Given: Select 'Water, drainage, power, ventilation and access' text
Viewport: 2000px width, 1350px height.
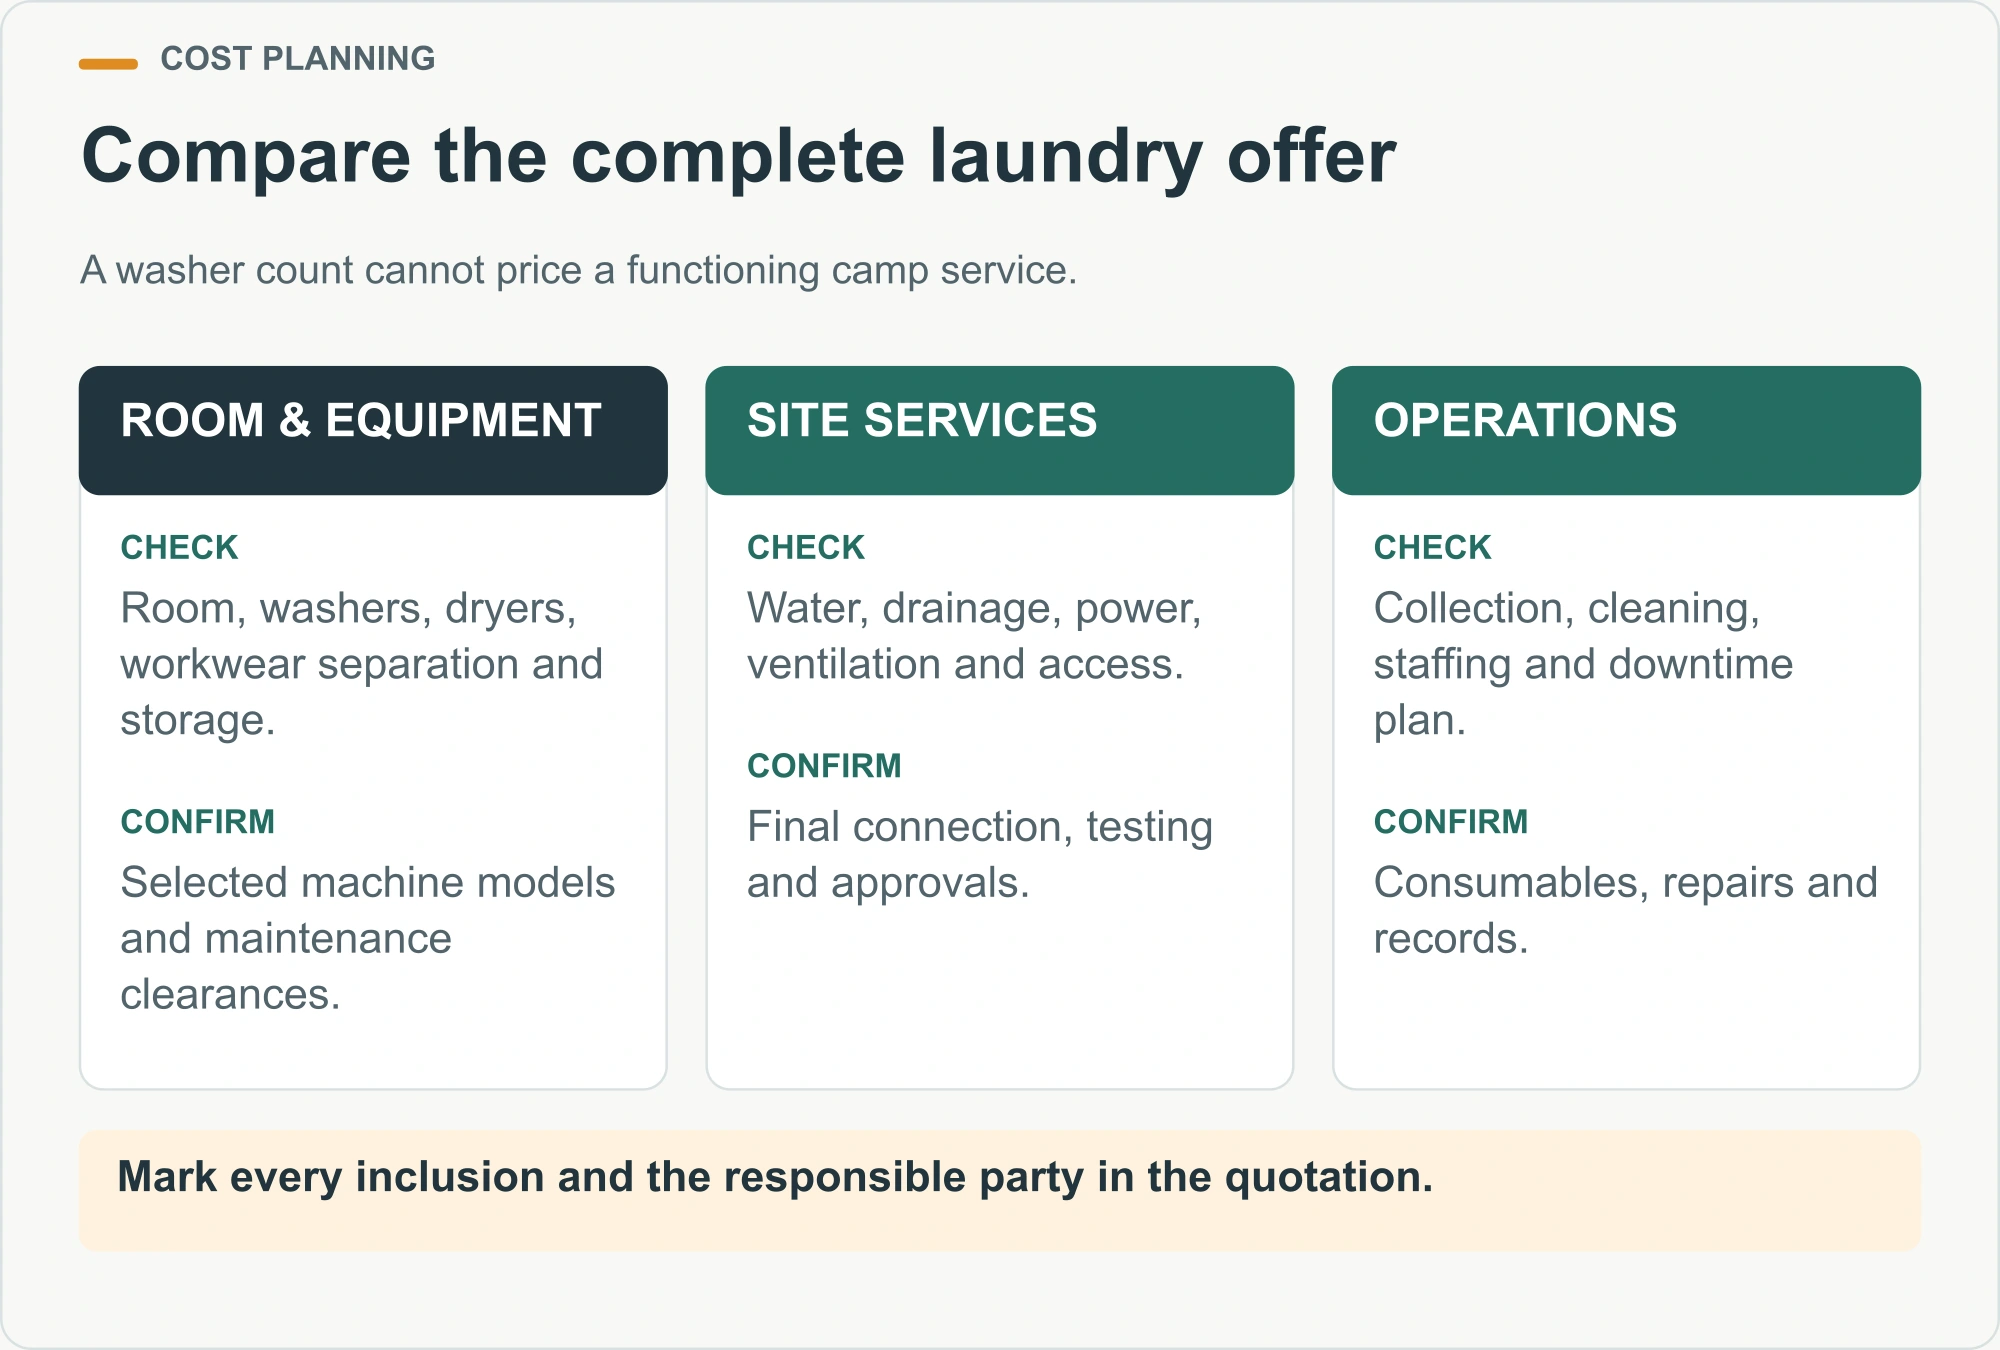Looking at the screenshot, I should click(x=974, y=636).
